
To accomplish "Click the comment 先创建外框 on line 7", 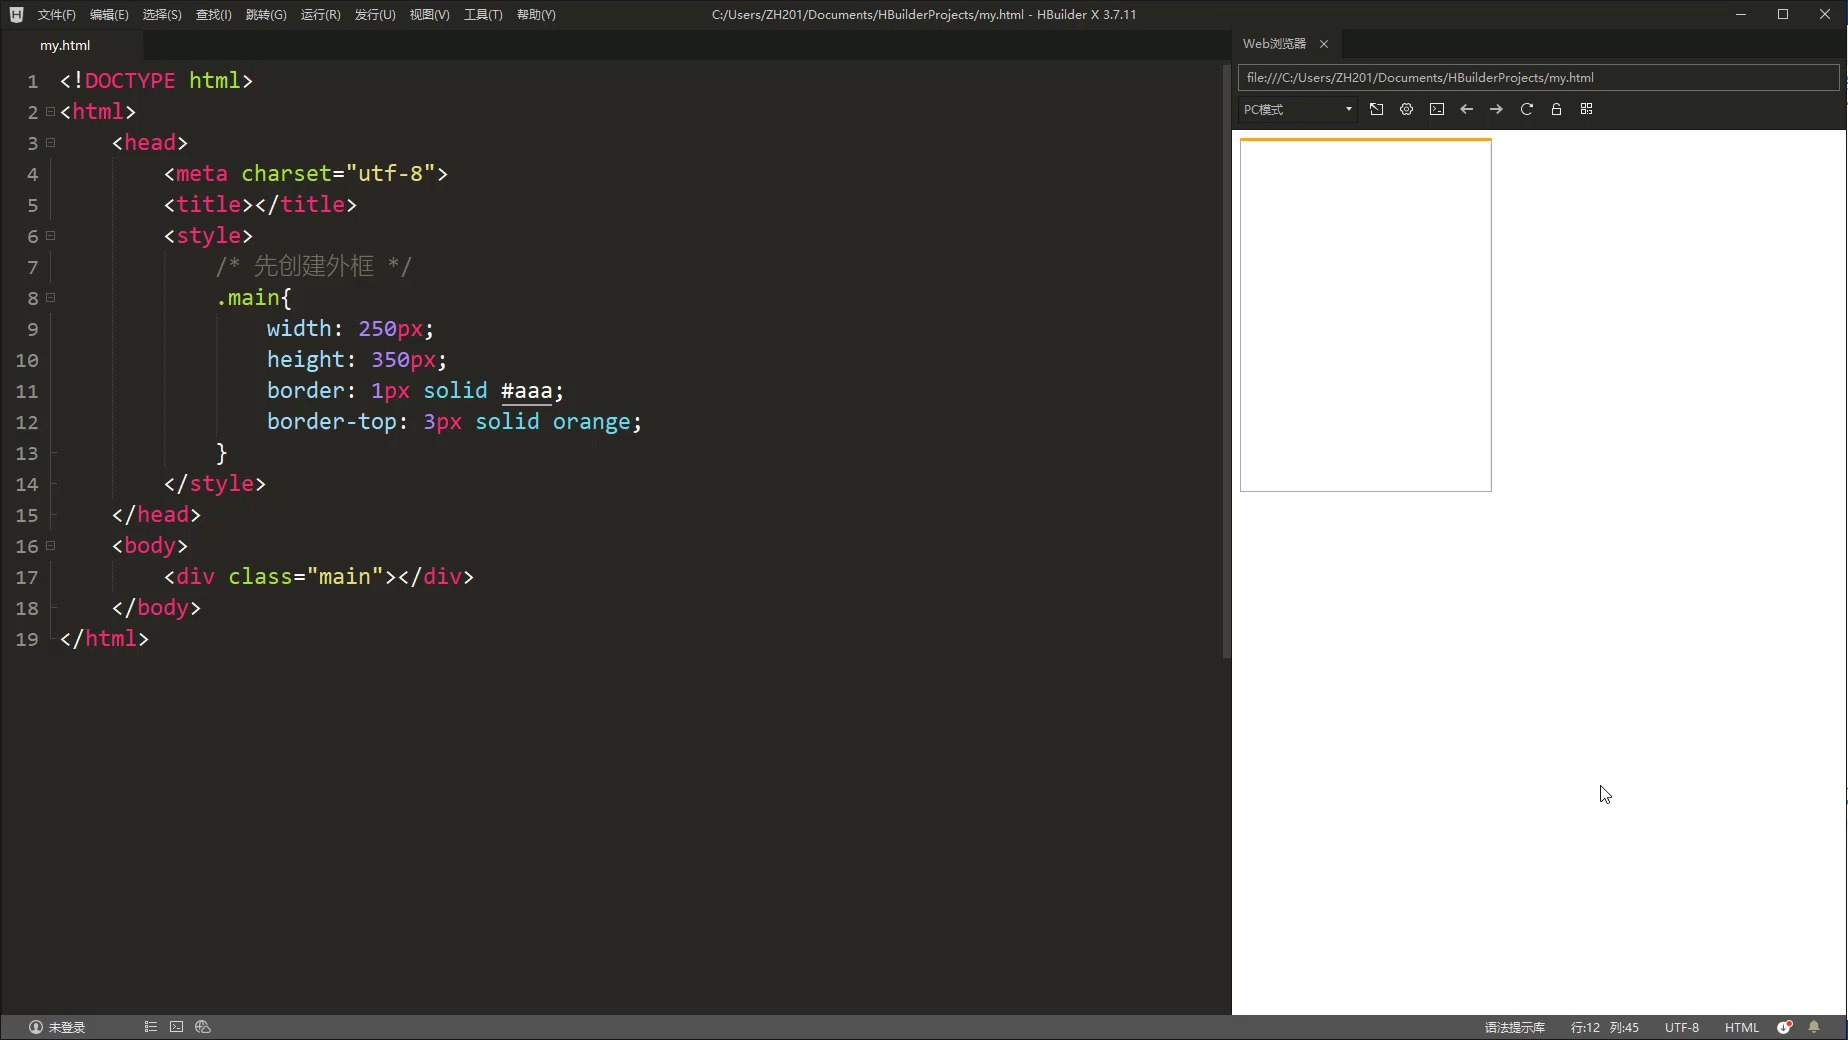I will [x=313, y=266].
